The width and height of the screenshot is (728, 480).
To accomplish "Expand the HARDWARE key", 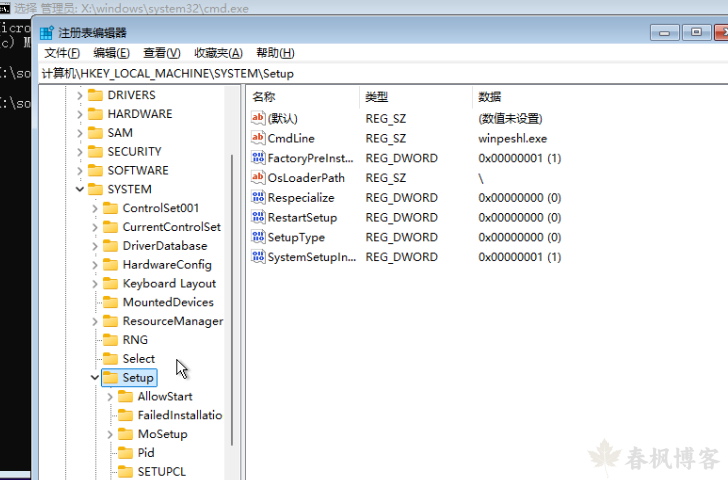I will pos(79,114).
